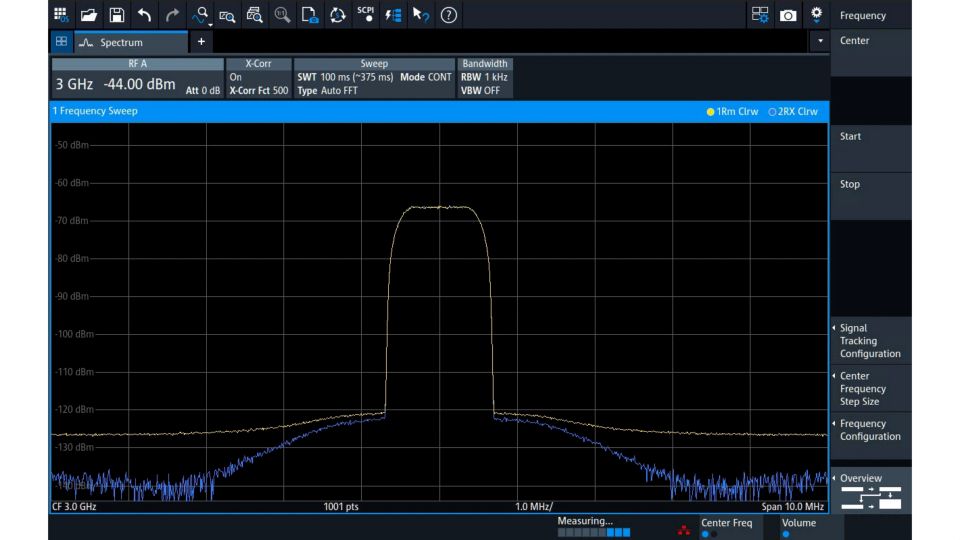Click the camera screenshot icon
This screenshot has height=540, width=960.
pyautogui.click(x=788, y=15)
